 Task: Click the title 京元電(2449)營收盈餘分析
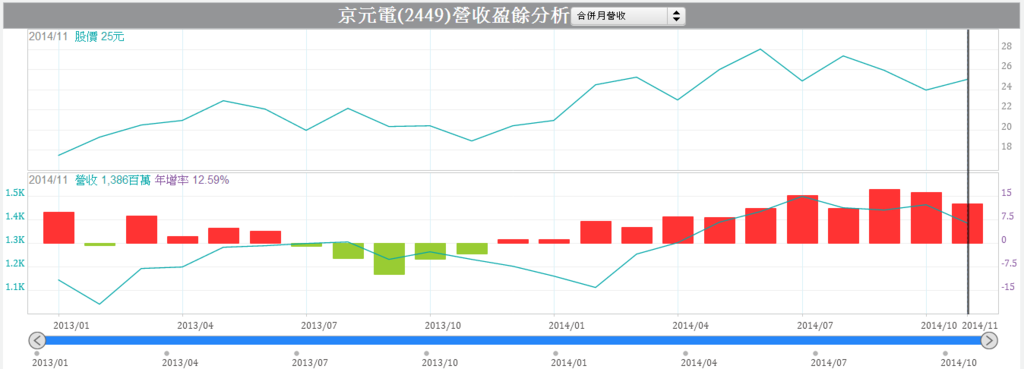point(454,16)
